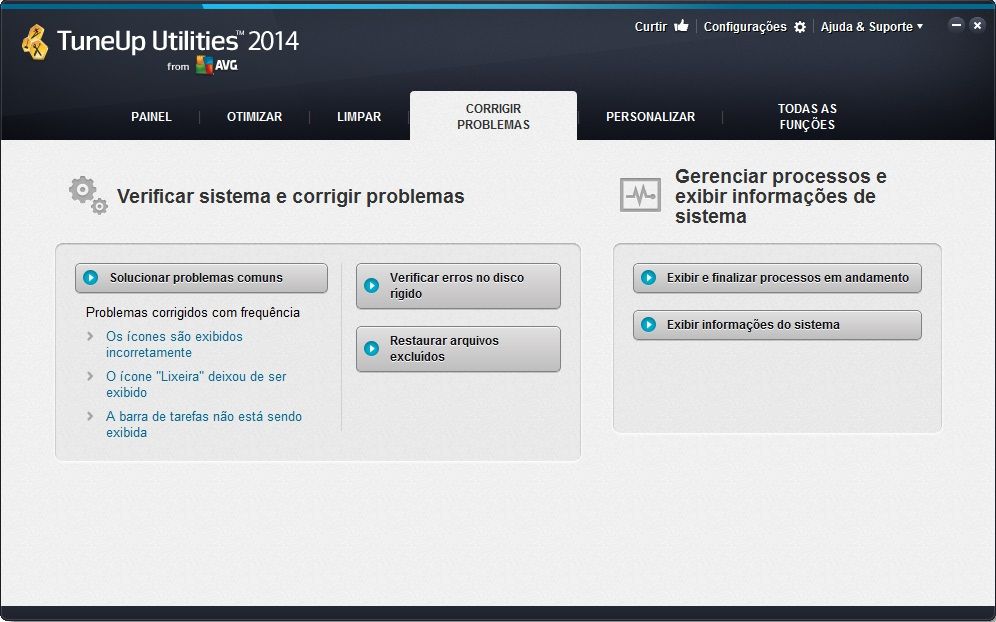Open the OTIMIZAR tab

(x=254, y=117)
